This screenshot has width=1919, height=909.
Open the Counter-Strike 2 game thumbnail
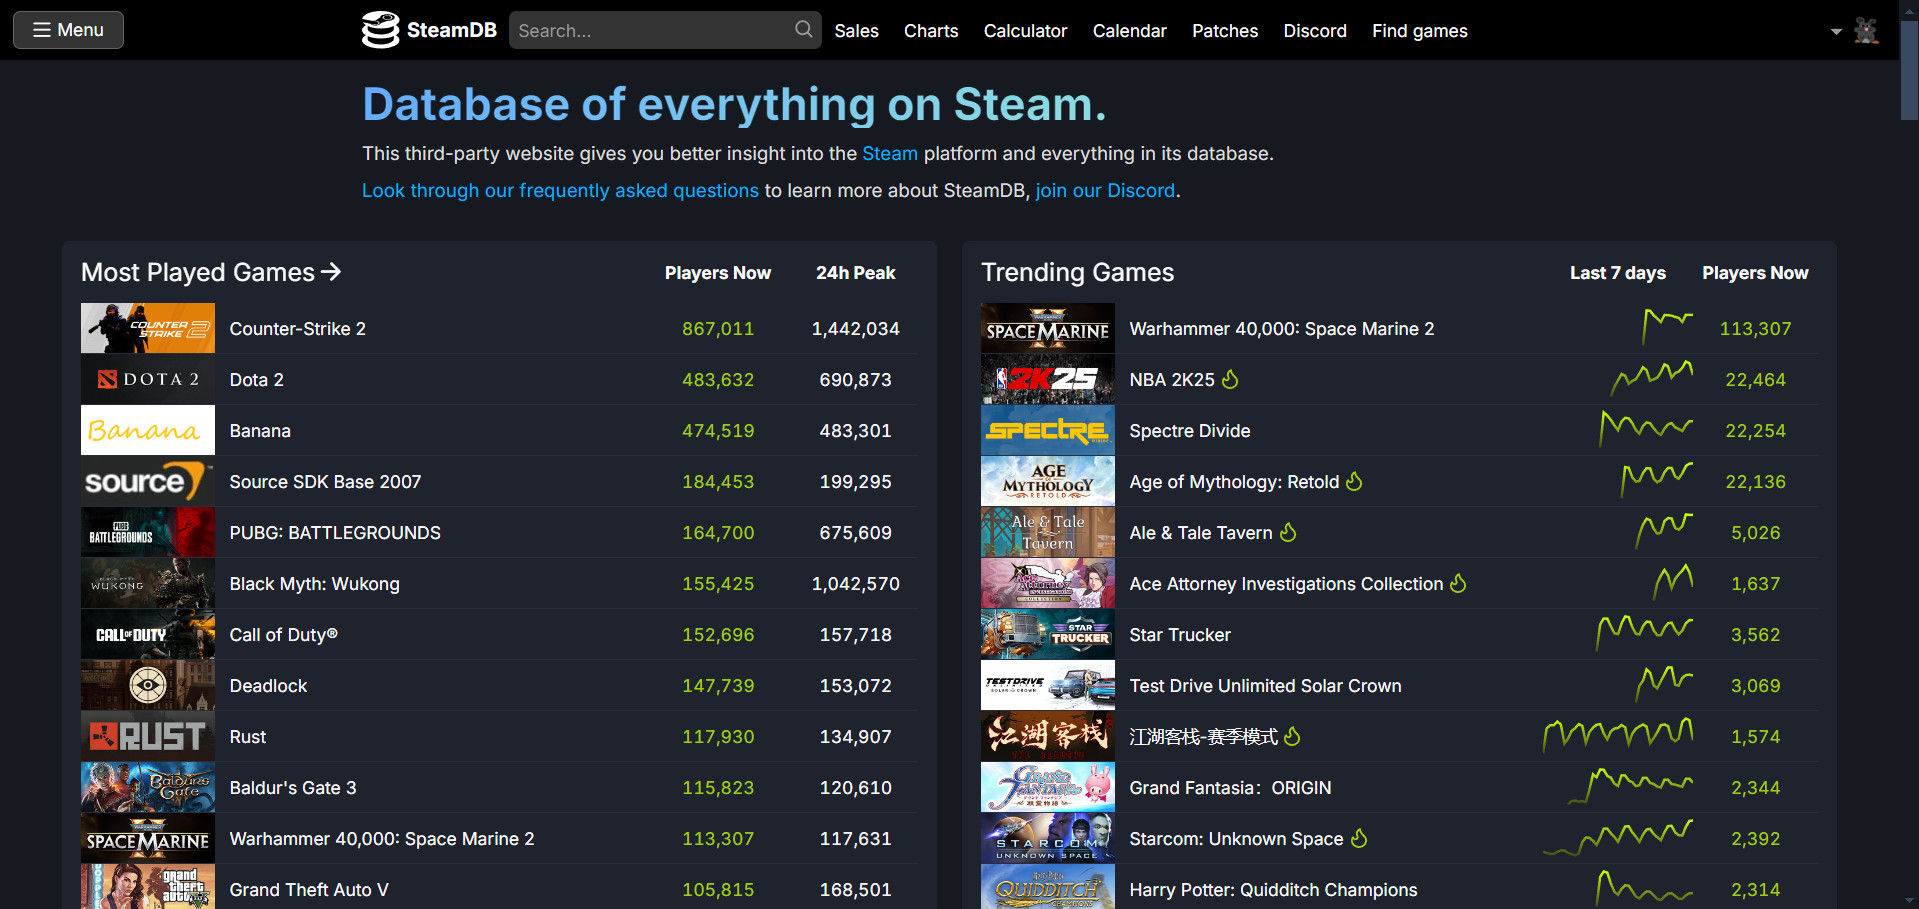pyautogui.click(x=147, y=328)
